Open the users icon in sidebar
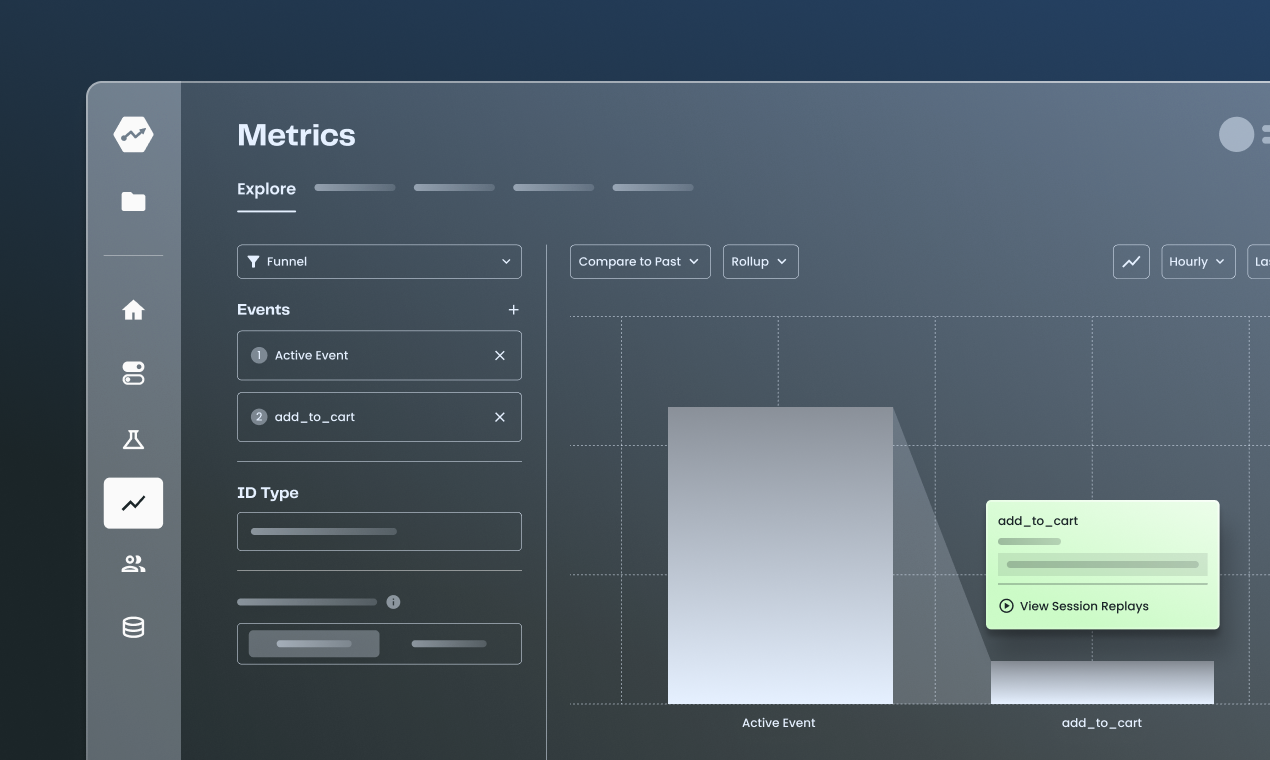This screenshot has width=1270, height=760. [133, 564]
